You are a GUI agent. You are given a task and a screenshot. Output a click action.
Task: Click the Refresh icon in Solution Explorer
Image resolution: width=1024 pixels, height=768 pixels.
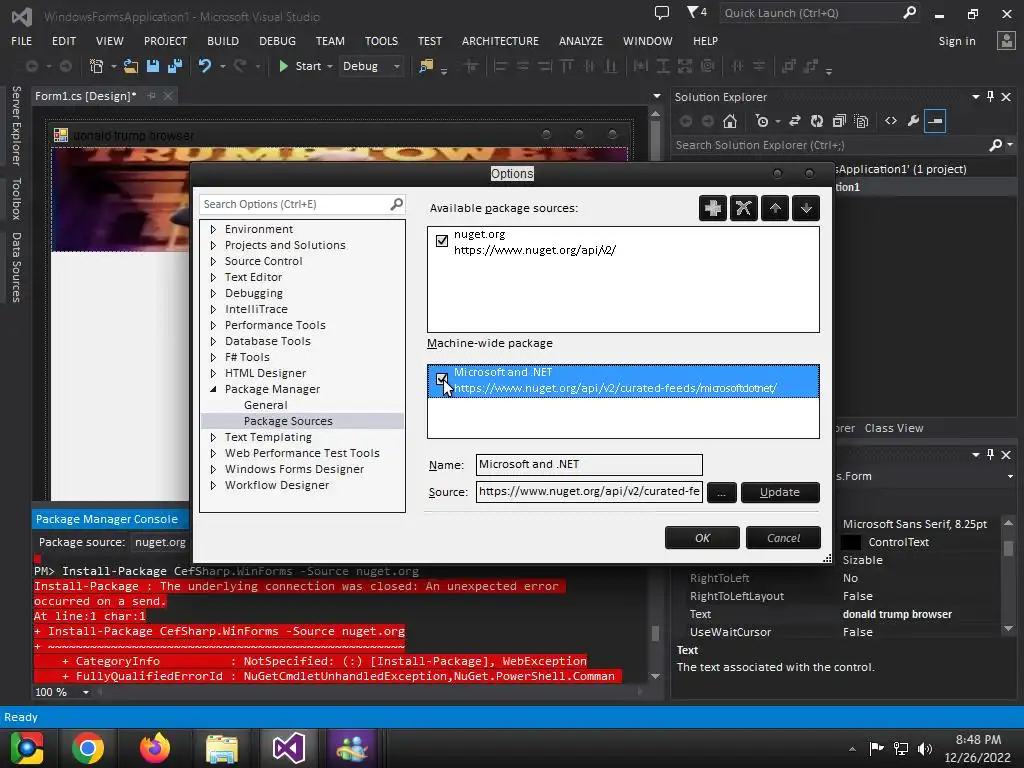(816, 121)
